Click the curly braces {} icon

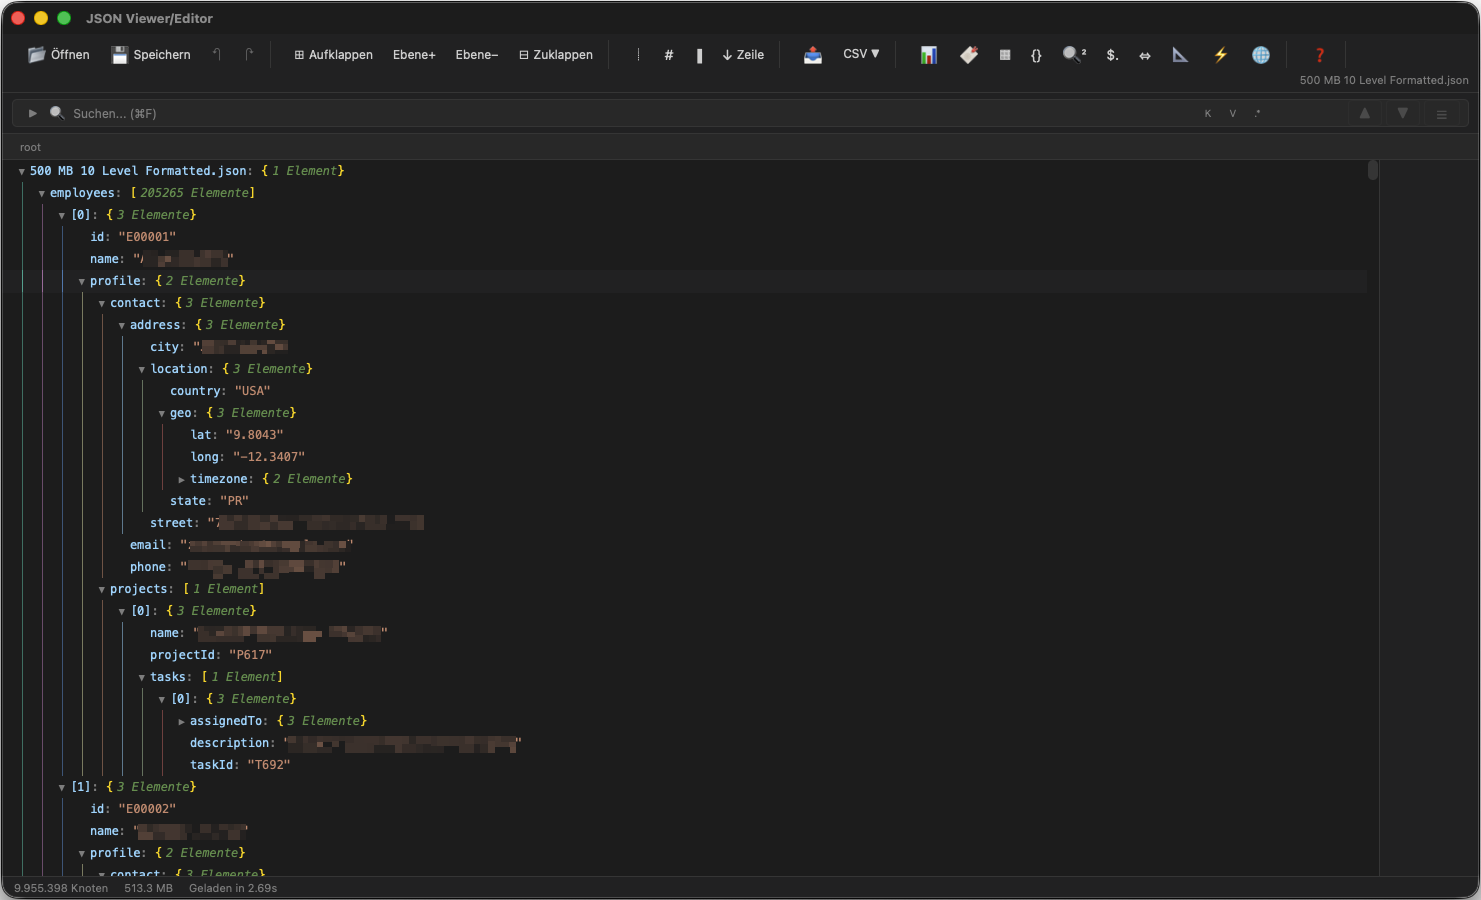coord(1036,55)
